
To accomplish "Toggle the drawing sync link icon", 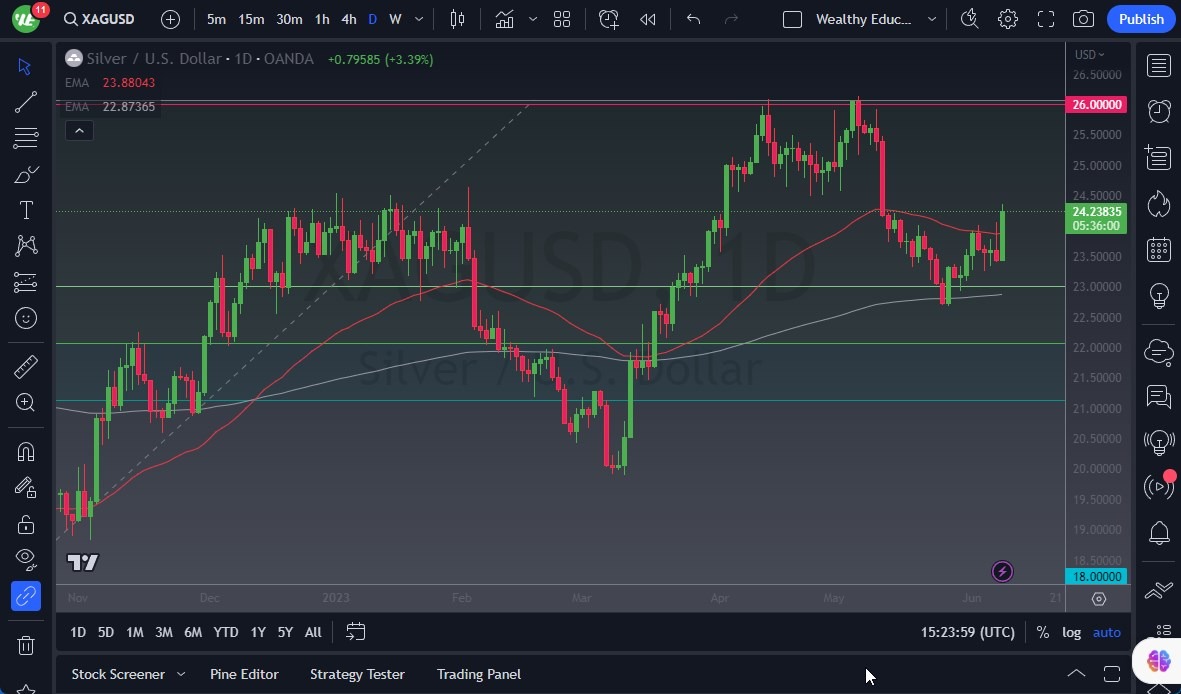I will coord(26,596).
